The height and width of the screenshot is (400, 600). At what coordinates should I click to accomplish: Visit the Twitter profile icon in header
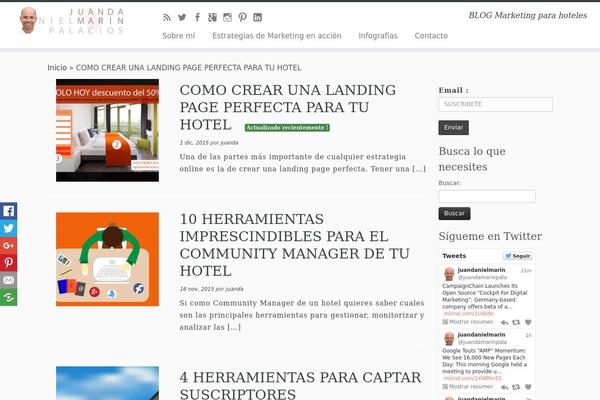click(182, 17)
